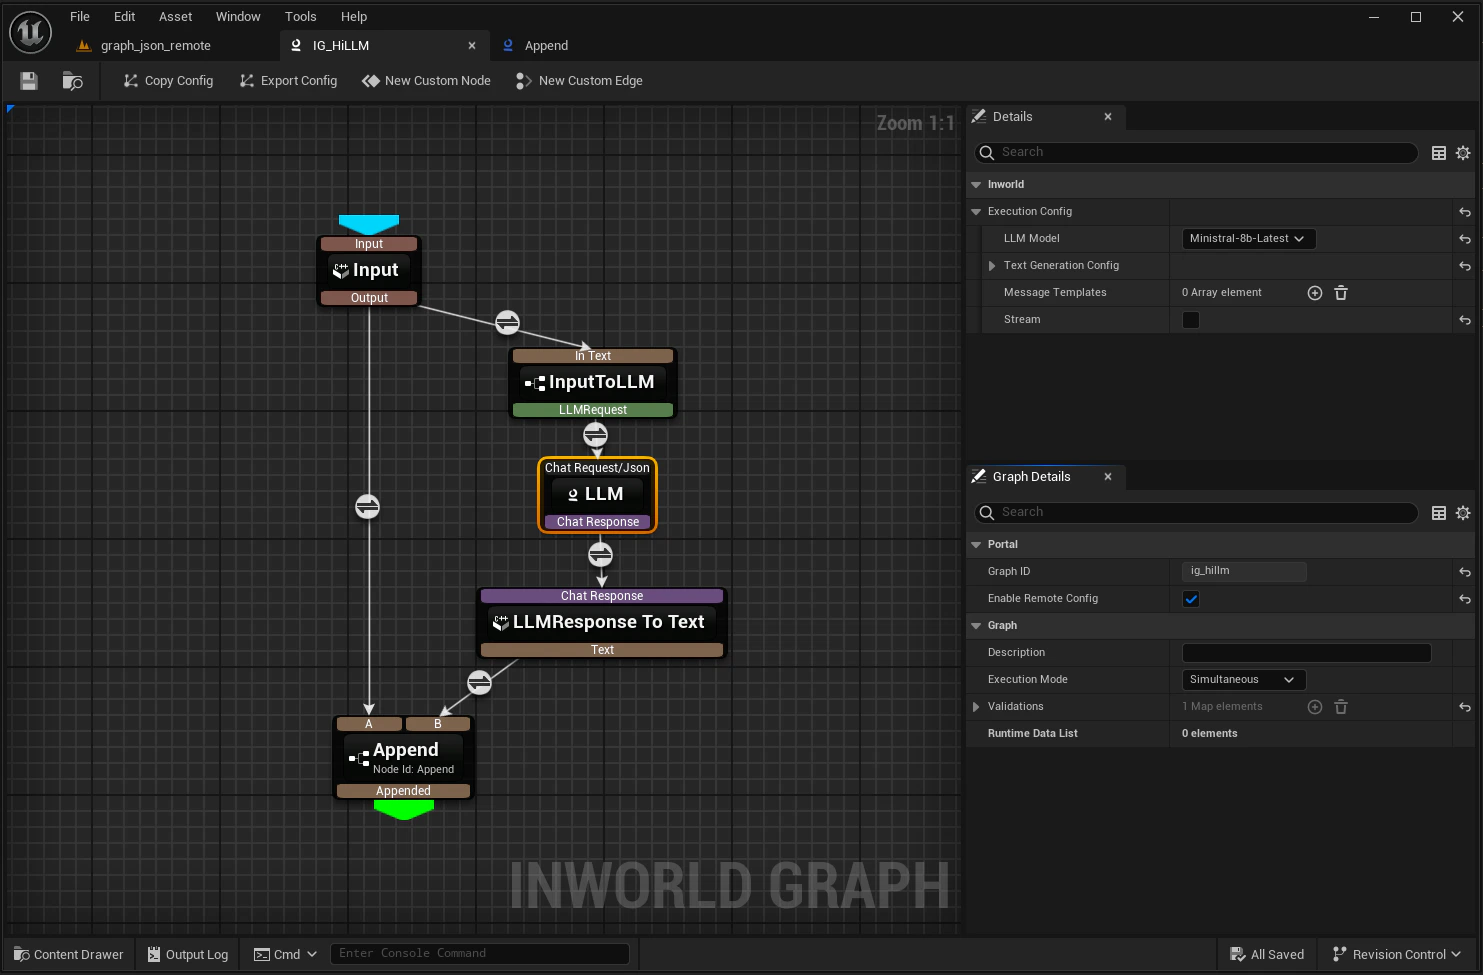
Task: Enable the Stream checkbox
Action: 1191,320
